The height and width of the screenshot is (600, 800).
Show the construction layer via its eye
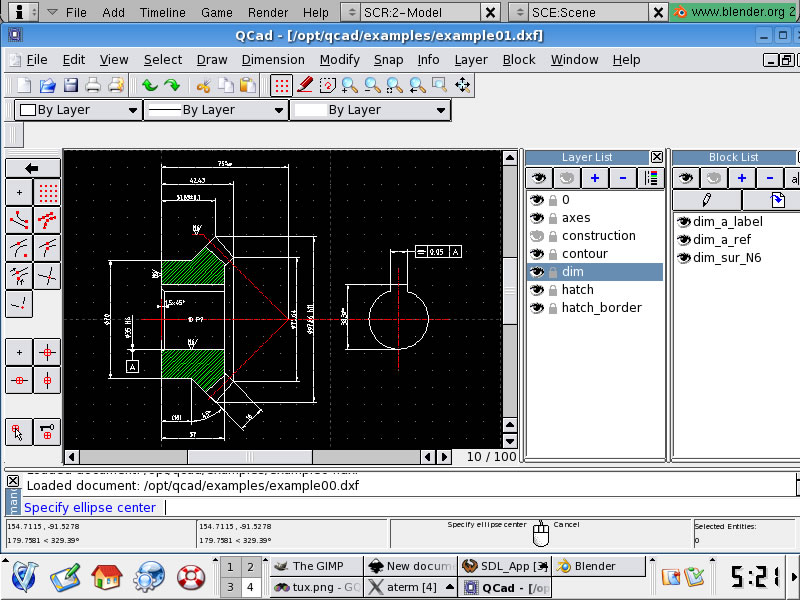point(537,236)
